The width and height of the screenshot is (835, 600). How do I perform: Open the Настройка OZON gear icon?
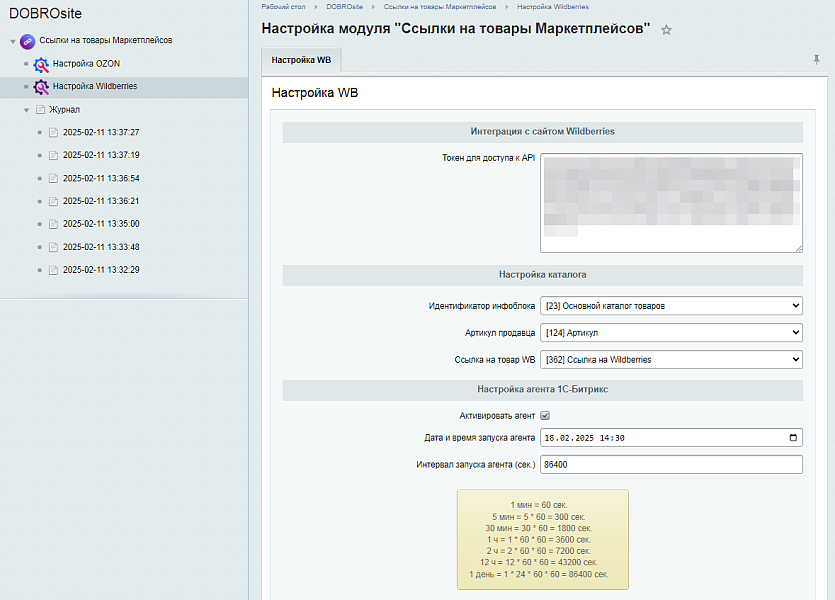point(40,65)
